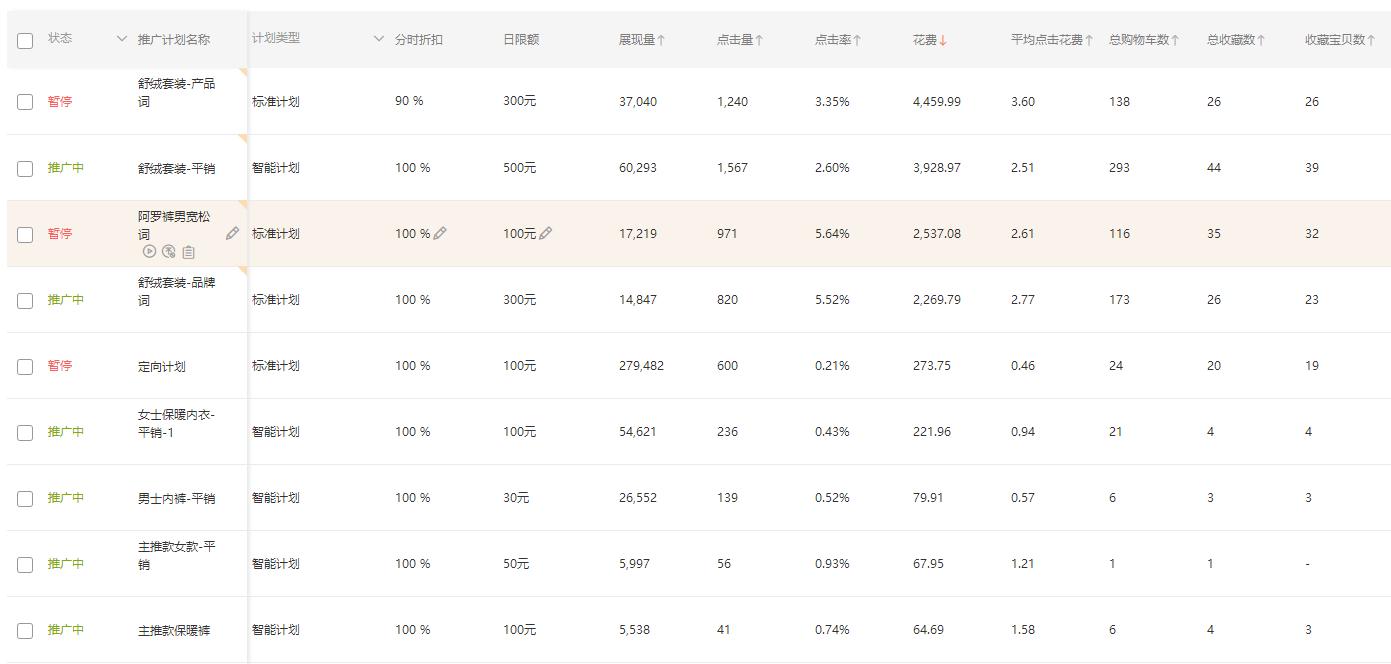The height and width of the screenshot is (664, 1391).
Task: Click the circled icon beside the play icon
Action: tap(166, 251)
